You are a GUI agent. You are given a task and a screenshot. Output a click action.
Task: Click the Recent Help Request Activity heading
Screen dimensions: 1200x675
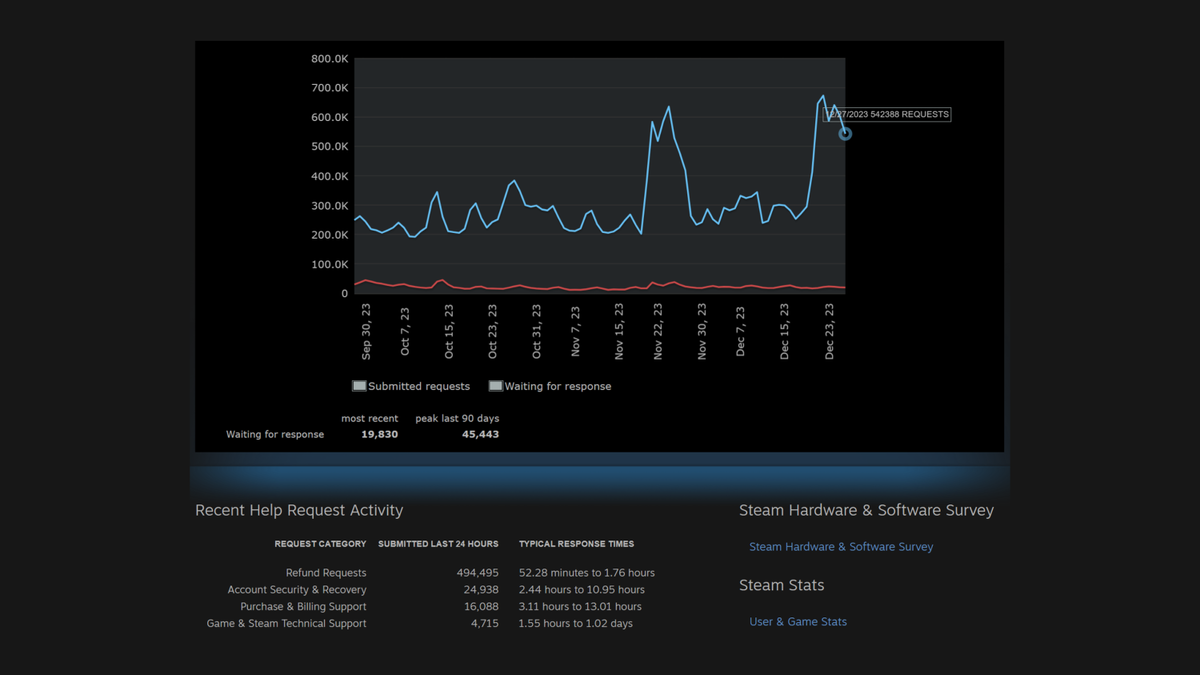(299, 510)
